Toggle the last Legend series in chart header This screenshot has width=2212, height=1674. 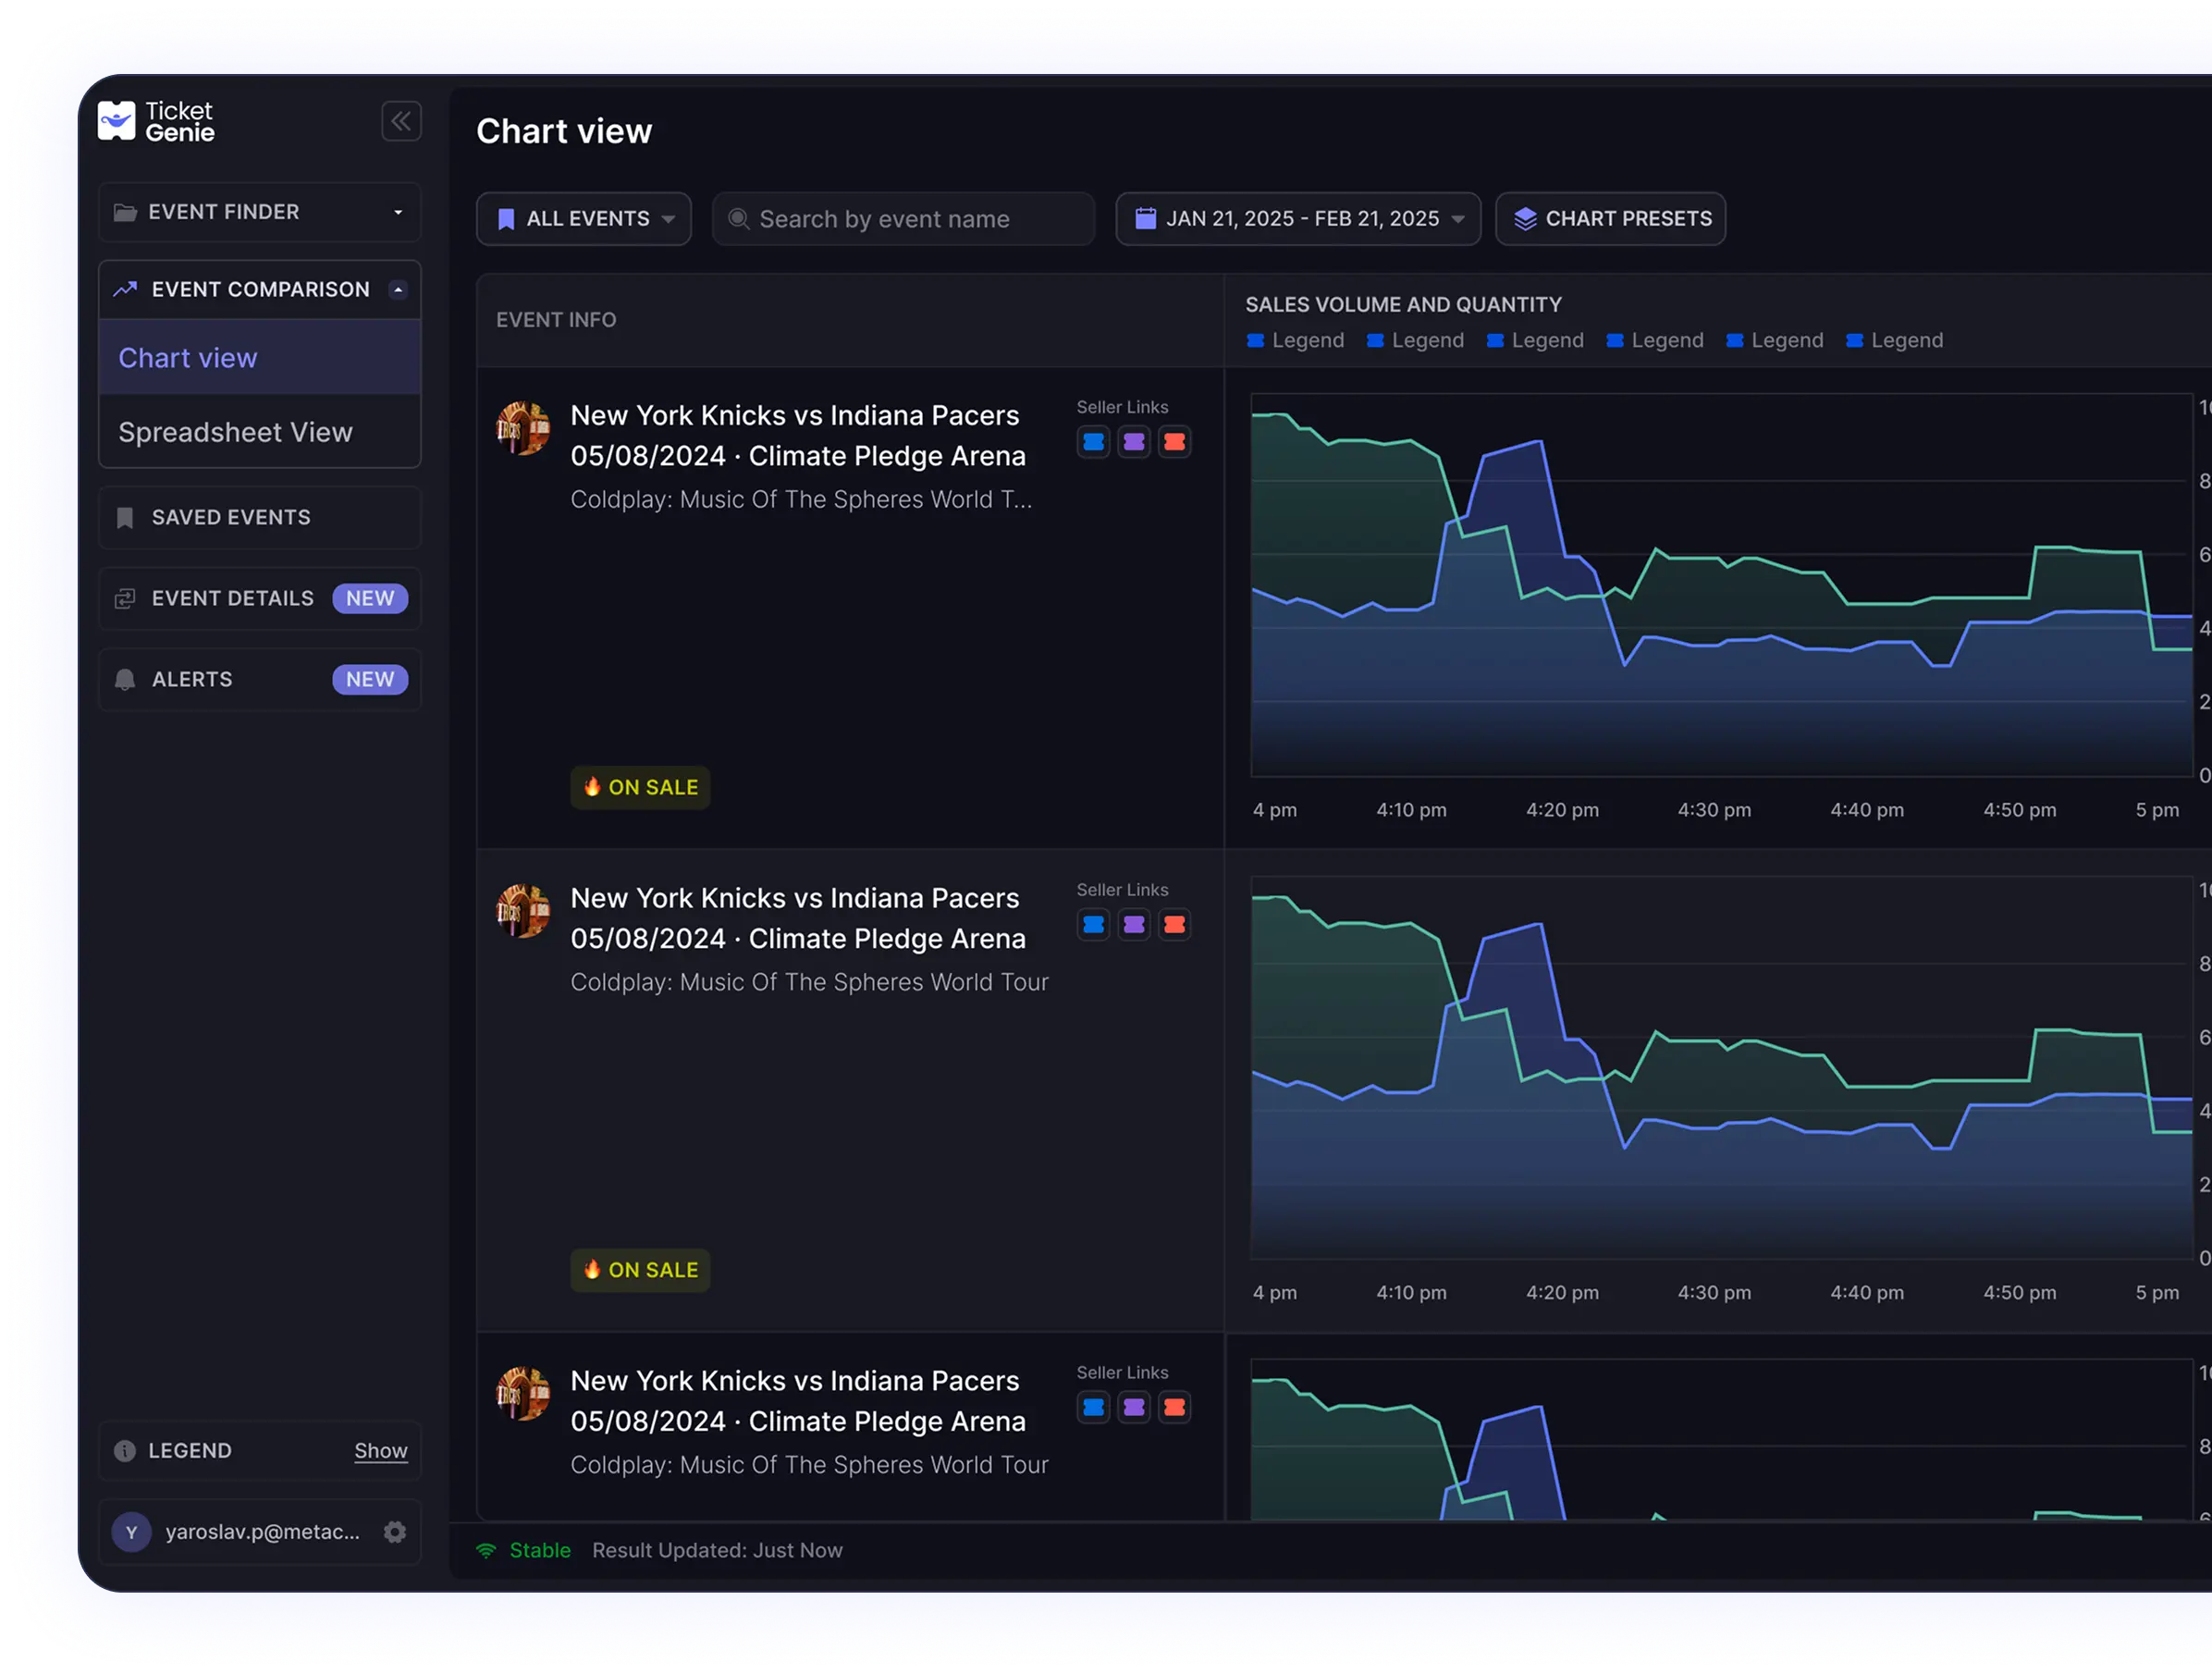(1894, 340)
